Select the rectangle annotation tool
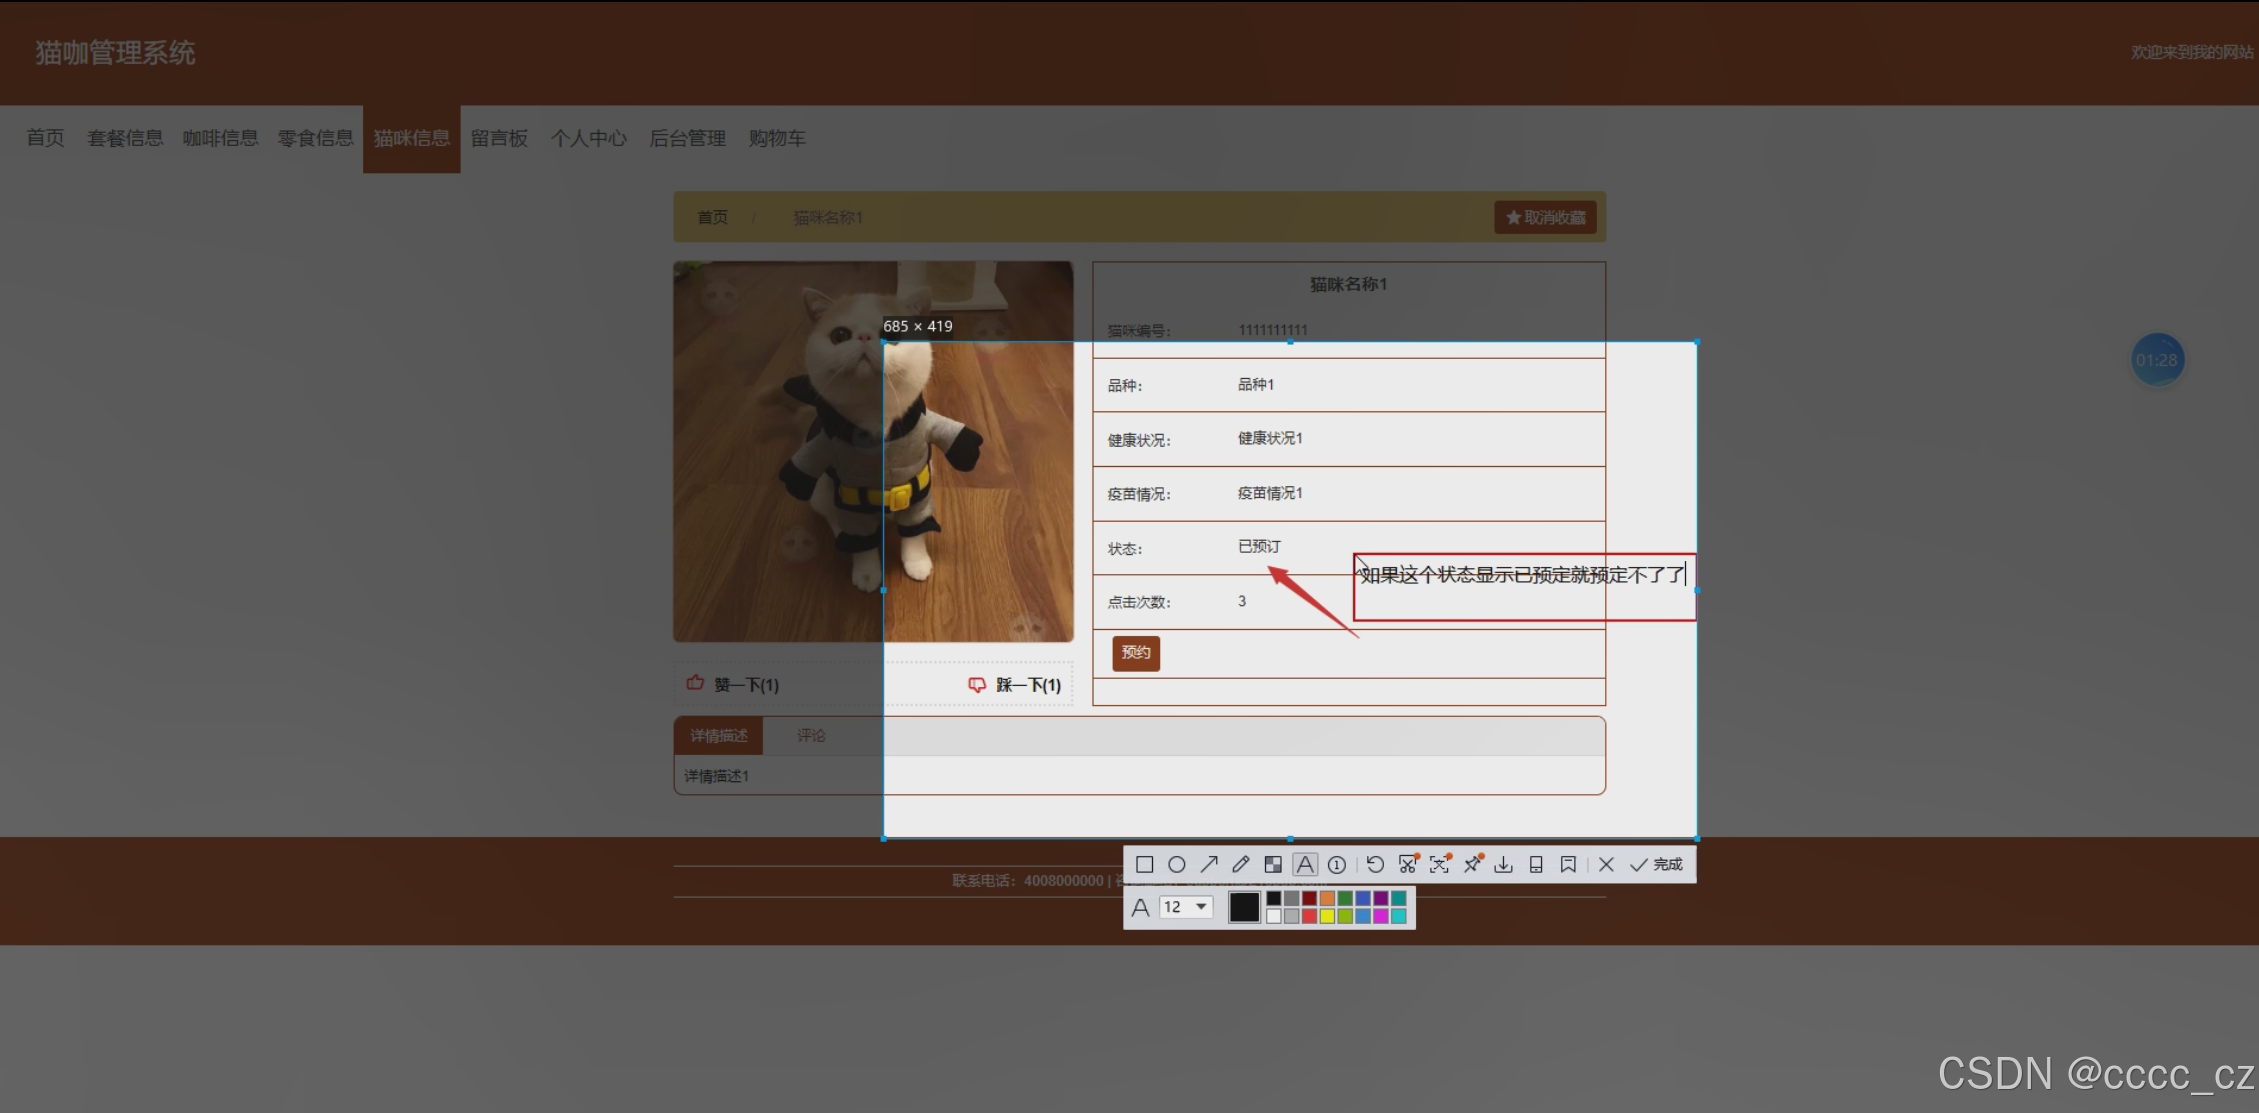 (1145, 865)
